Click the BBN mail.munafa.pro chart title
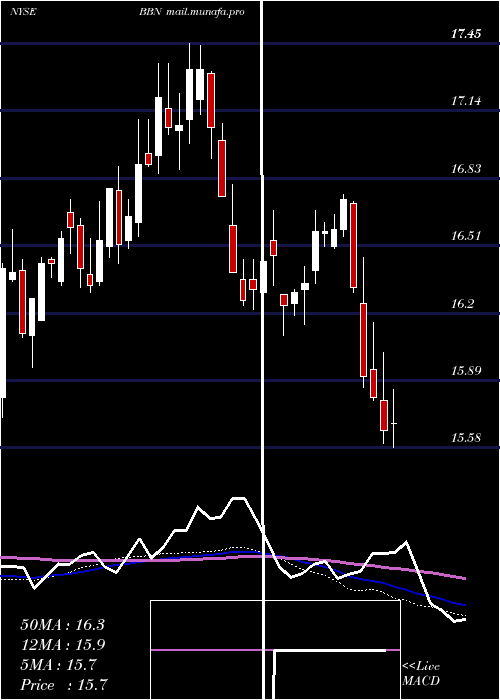The height and width of the screenshot is (700, 500). tap(192, 12)
